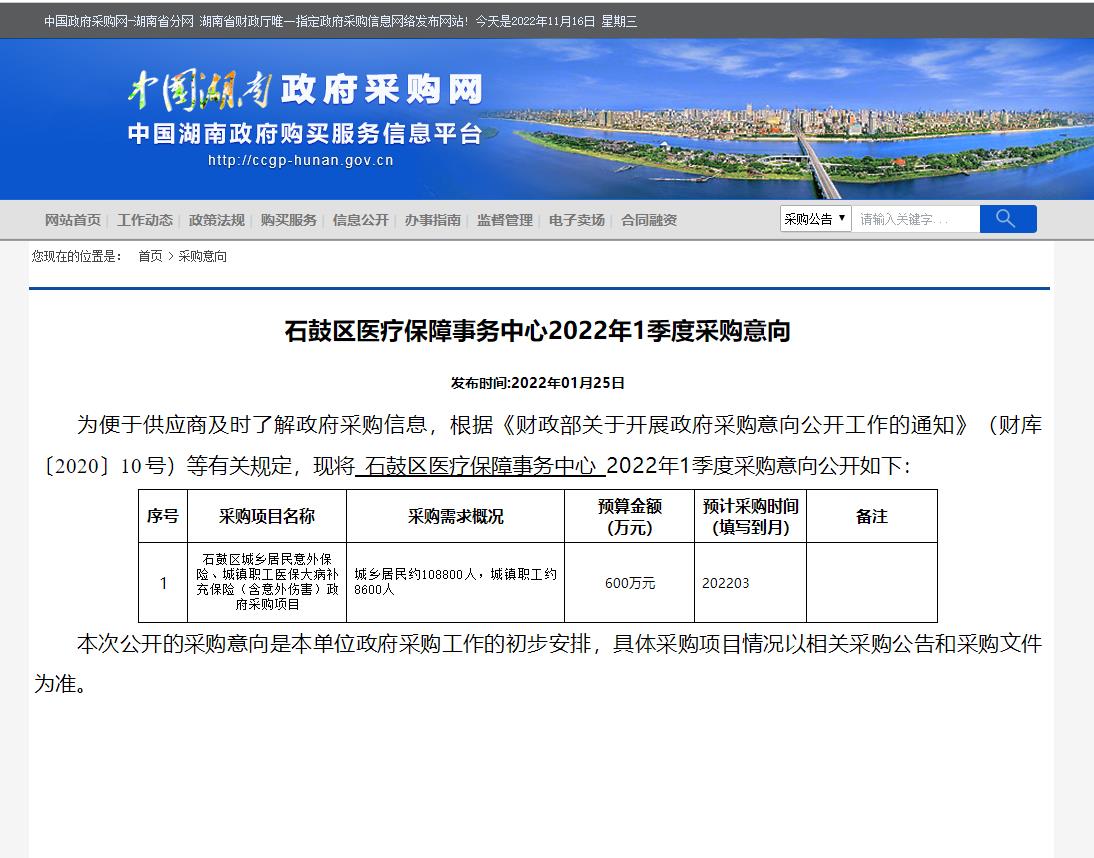The width and height of the screenshot is (1094, 858).
Task: Go to 监督管理 section
Action: 504,220
